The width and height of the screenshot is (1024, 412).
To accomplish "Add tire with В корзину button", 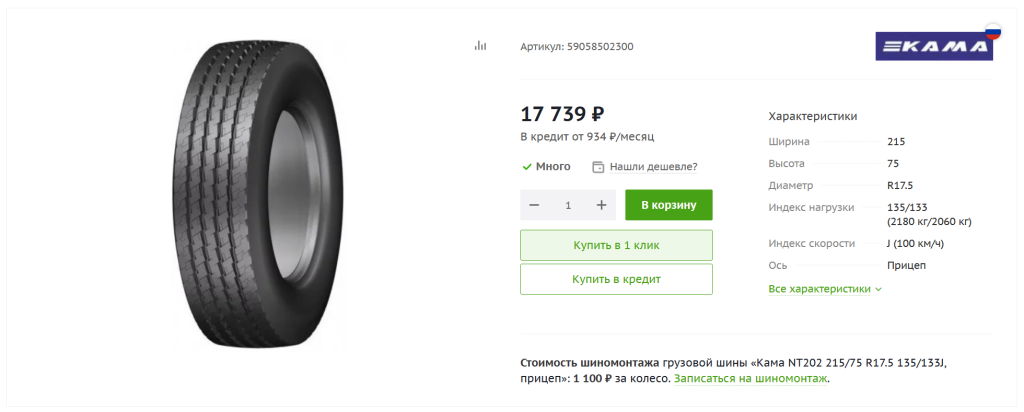I will (x=669, y=205).
